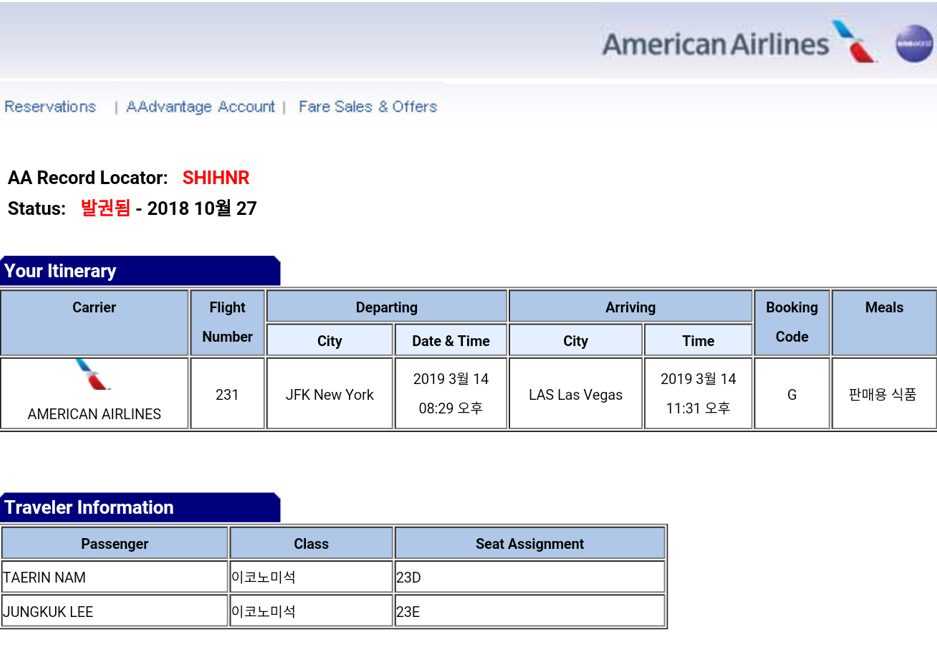937x649 pixels.
Task: Open the AAdvantage Account link
Action: (x=200, y=106)
